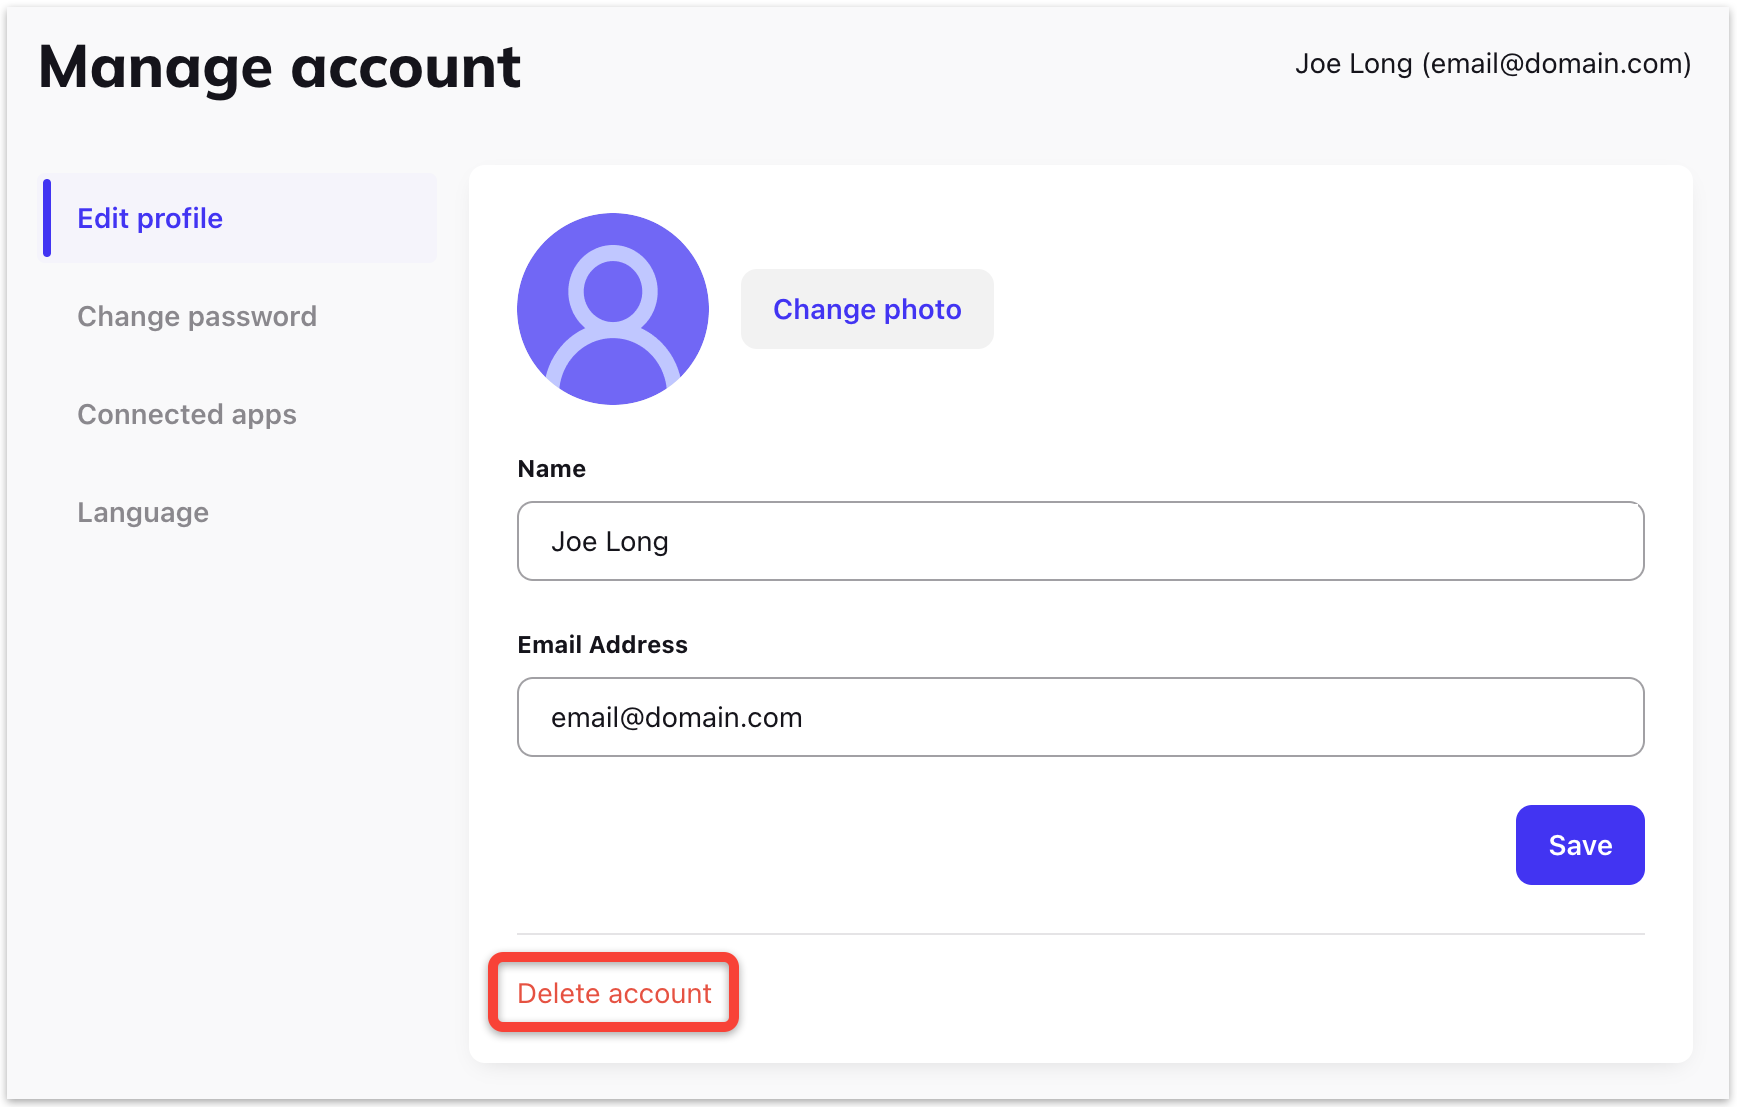Select Language in the sidebar

[x=143, y=512]
